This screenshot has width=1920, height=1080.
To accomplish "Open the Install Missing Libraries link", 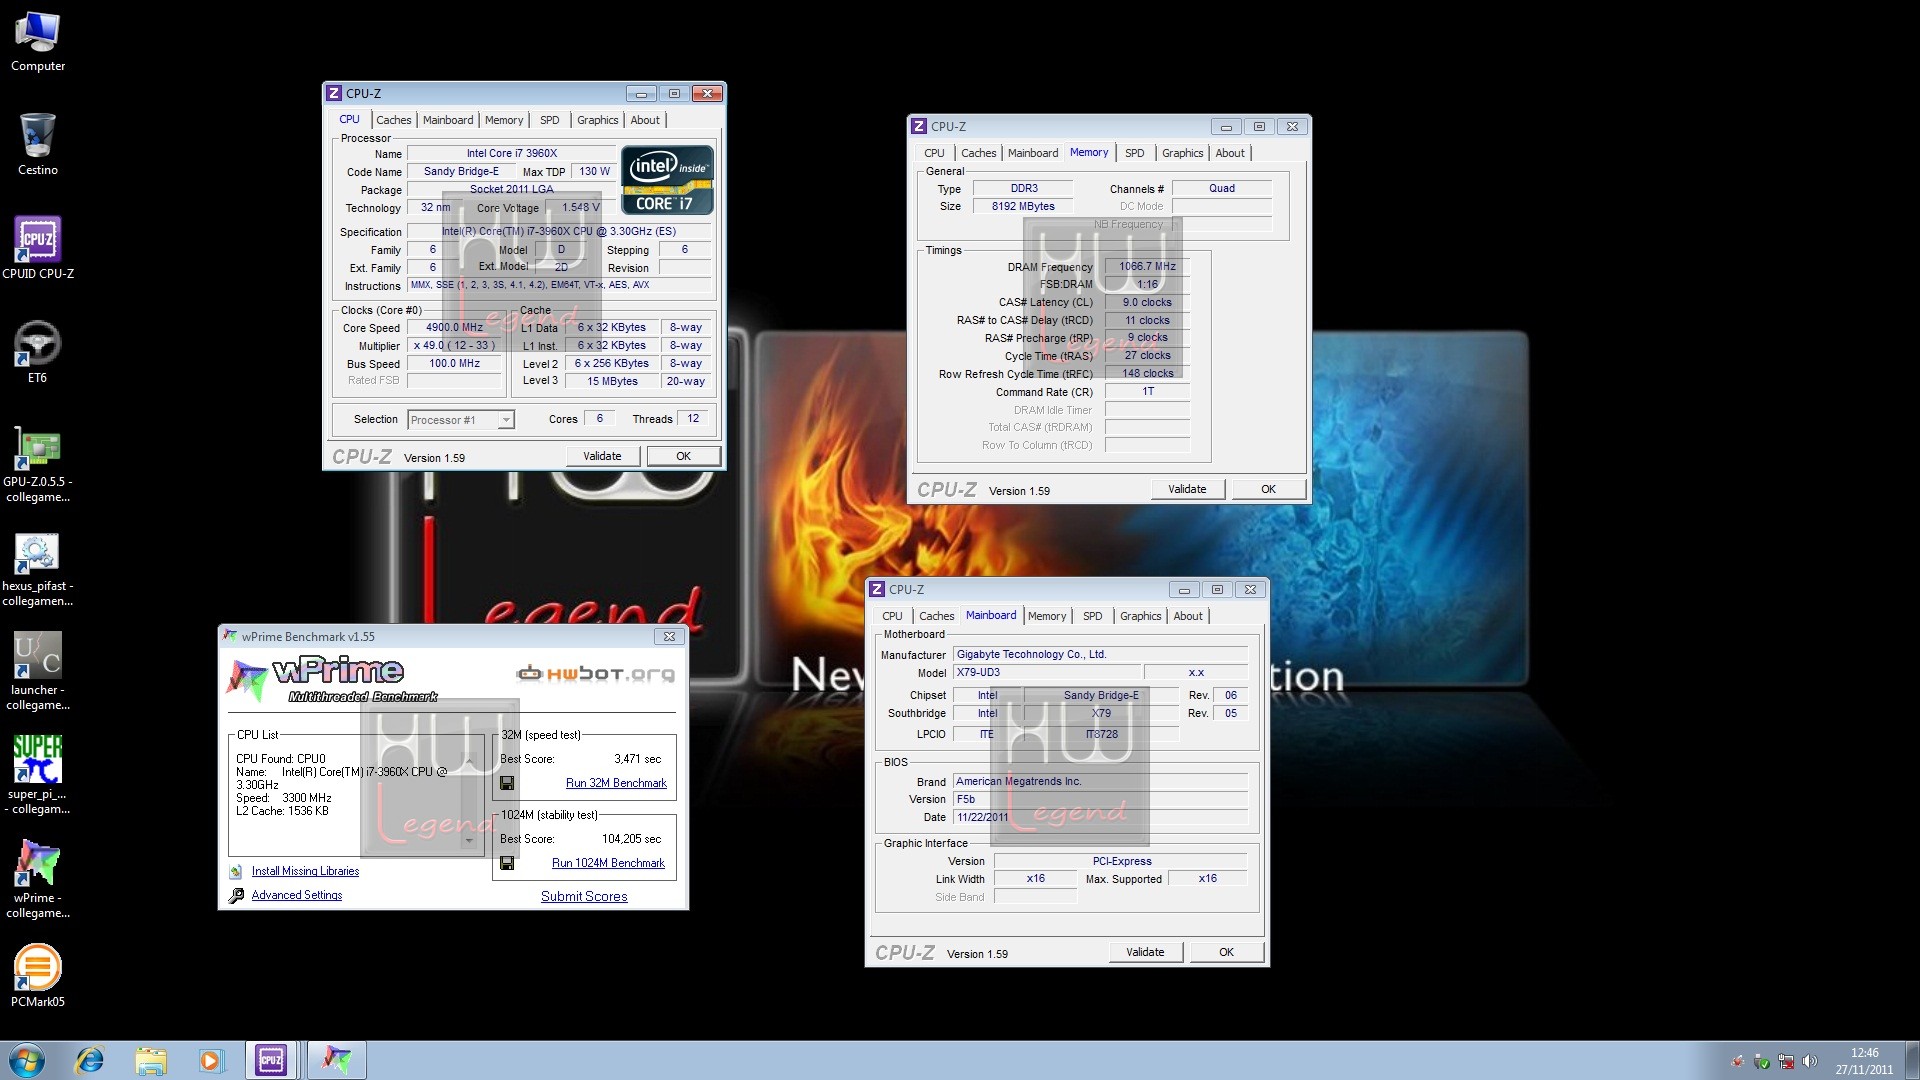I will point(305,871).
